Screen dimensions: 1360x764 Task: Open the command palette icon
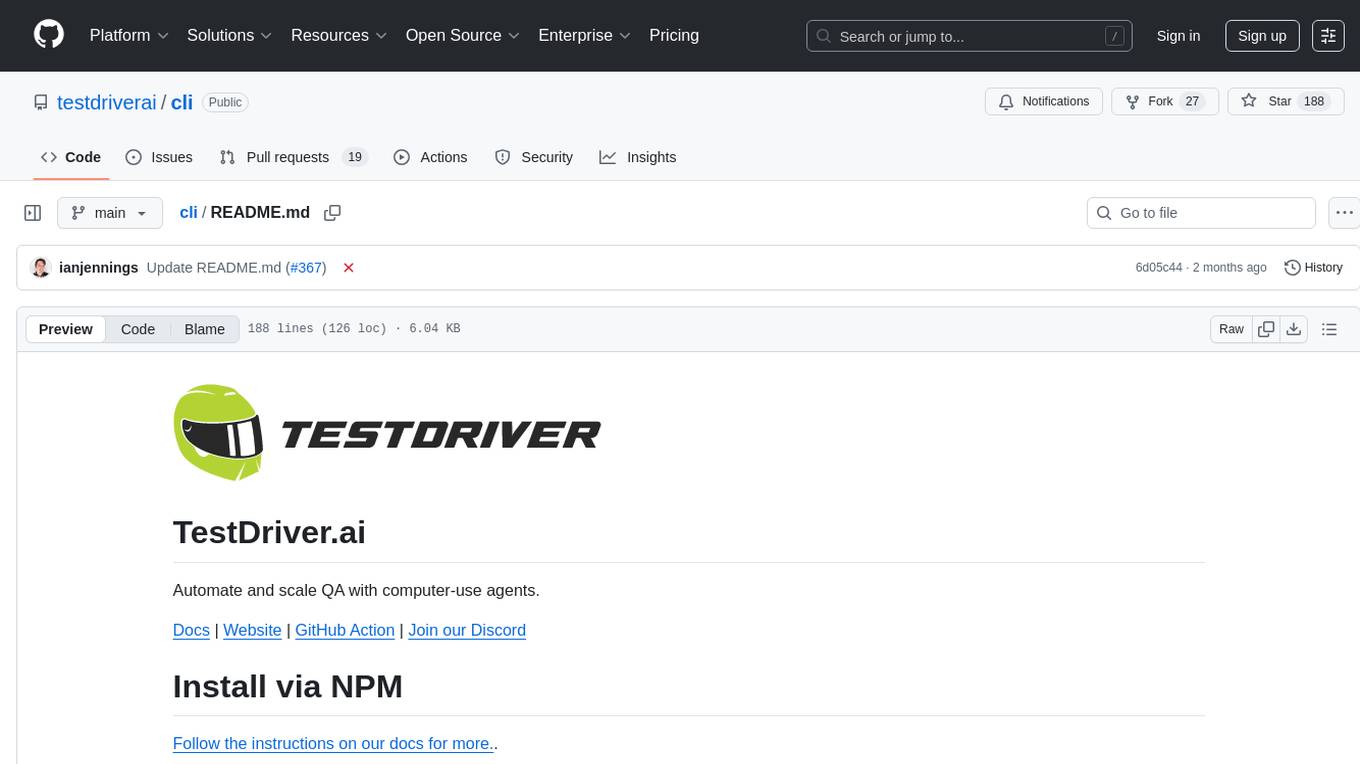click(x=1328, y=35)
